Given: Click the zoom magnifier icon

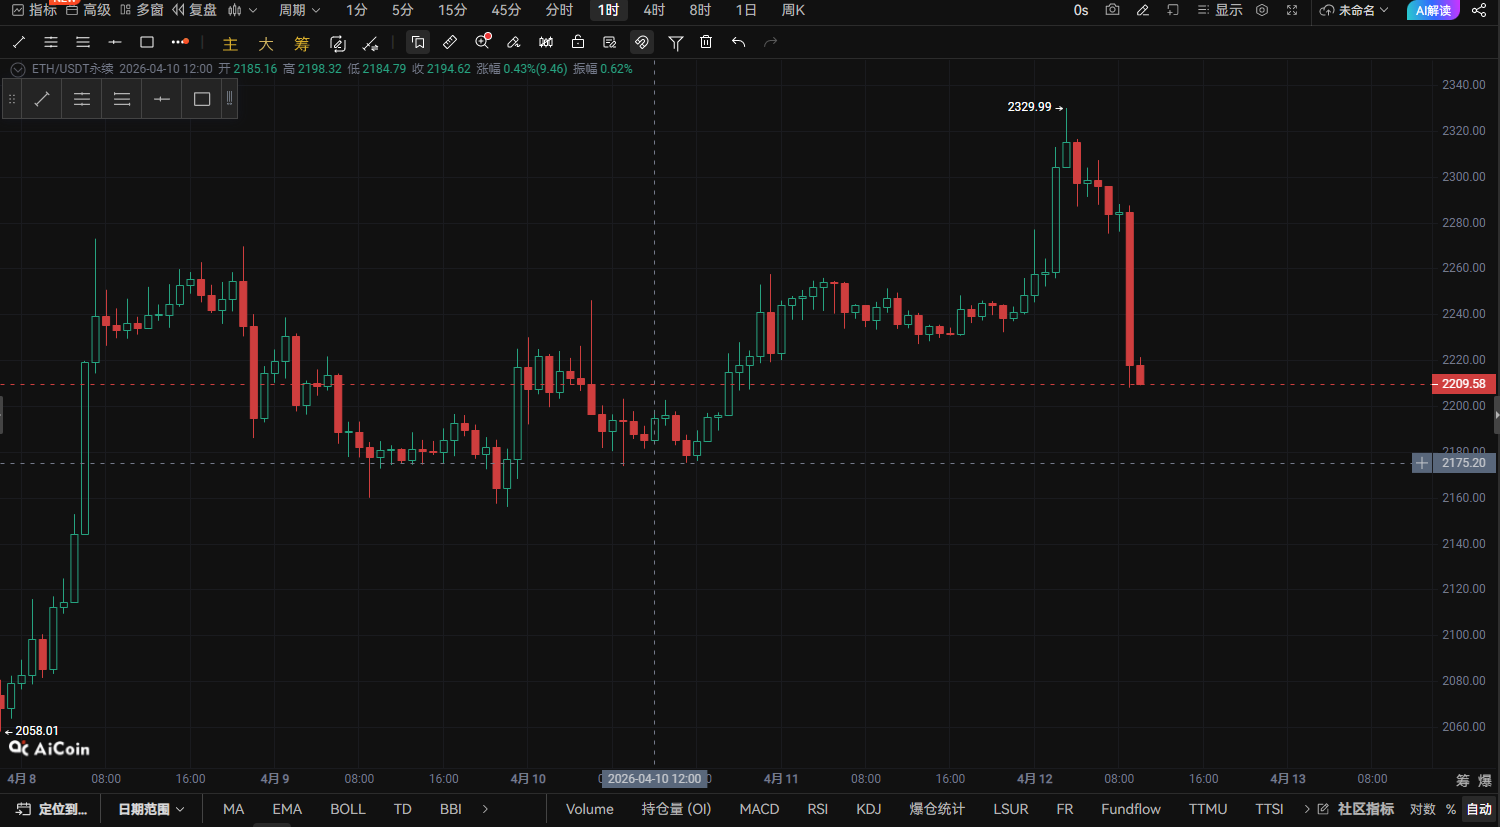Looking at the screenshot, I should point(483,42).
